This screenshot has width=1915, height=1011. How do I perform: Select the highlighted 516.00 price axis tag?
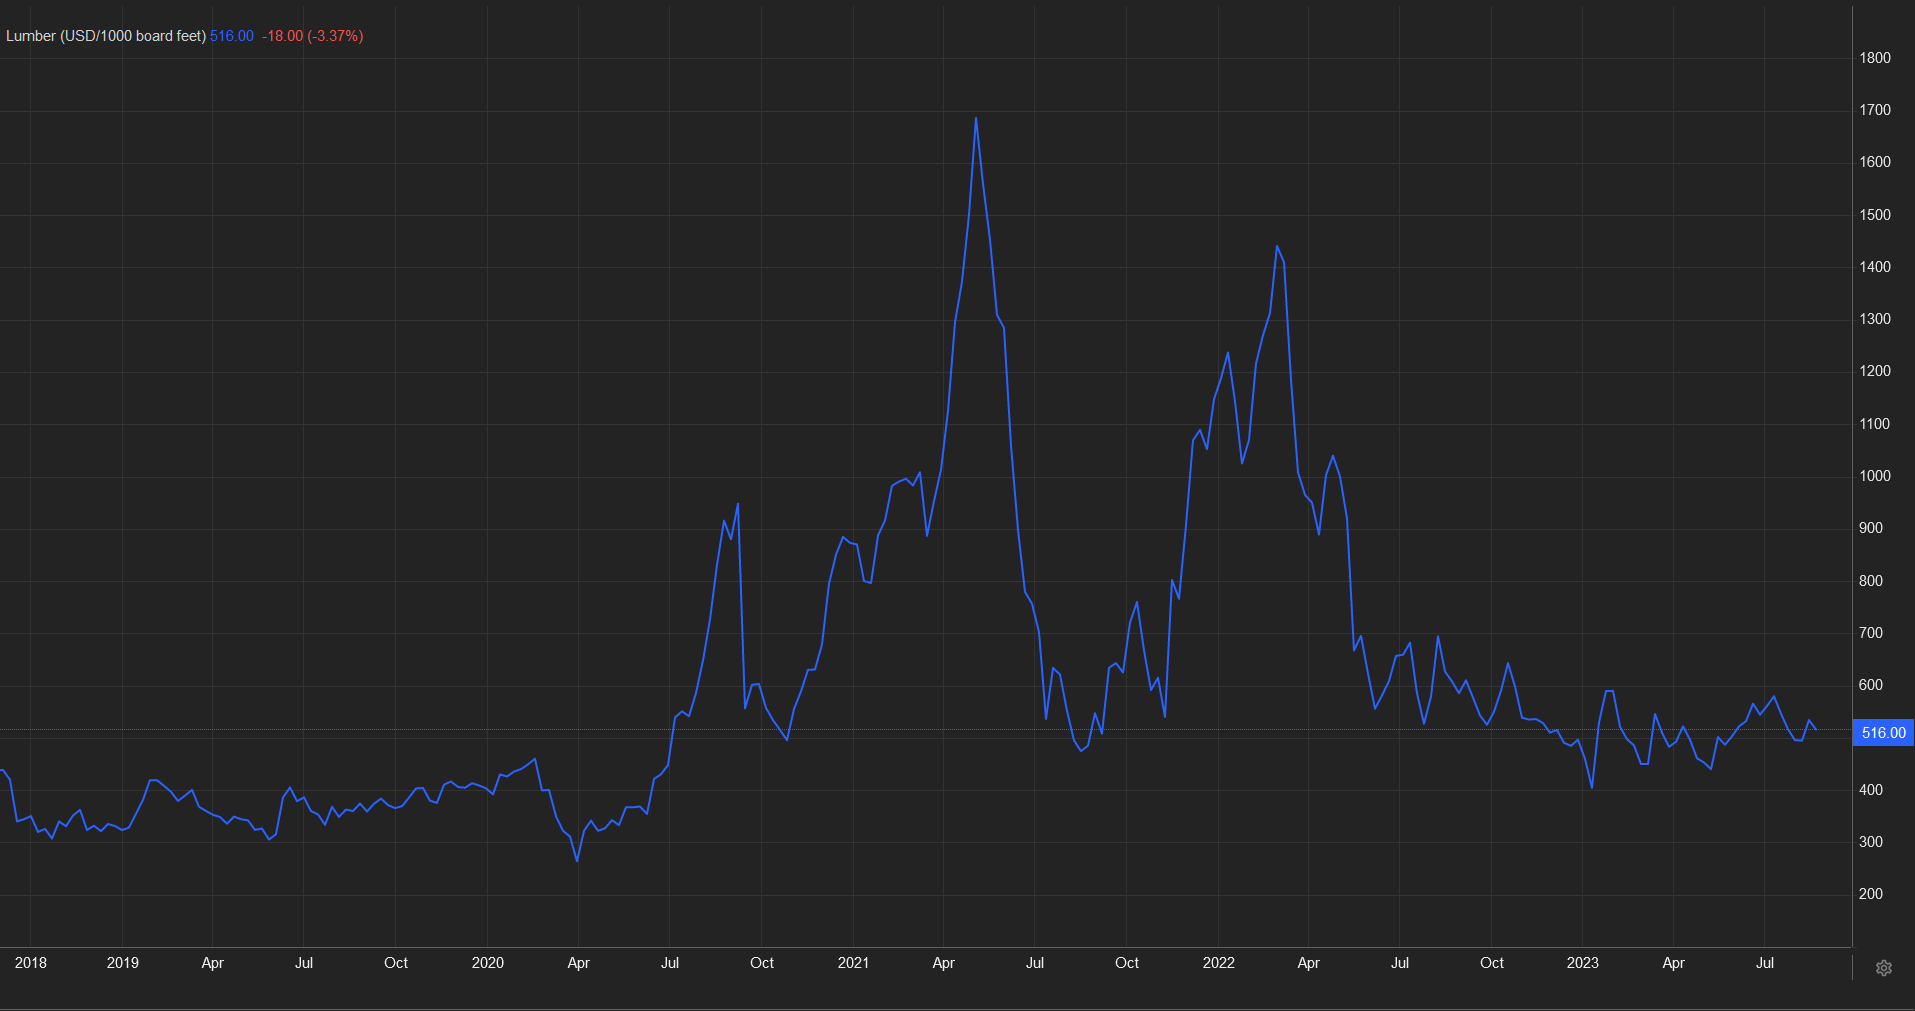point(1882,733)
